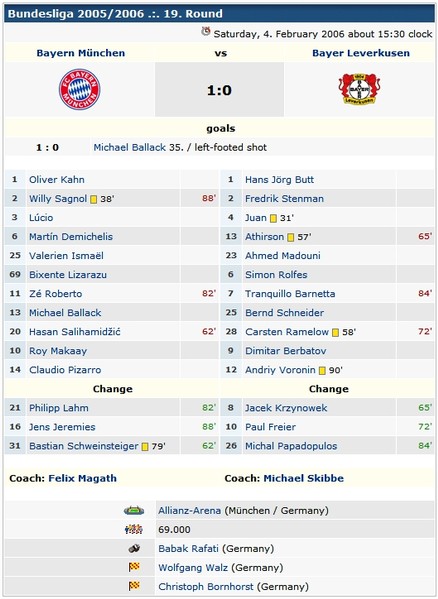
Task: Click the referee whistle icon by Babak Rafati
Action: (x=134, y=549)
